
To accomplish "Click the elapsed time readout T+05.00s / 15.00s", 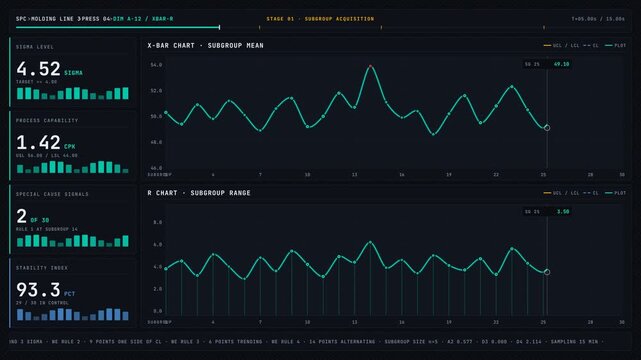I will pos(598,19).
